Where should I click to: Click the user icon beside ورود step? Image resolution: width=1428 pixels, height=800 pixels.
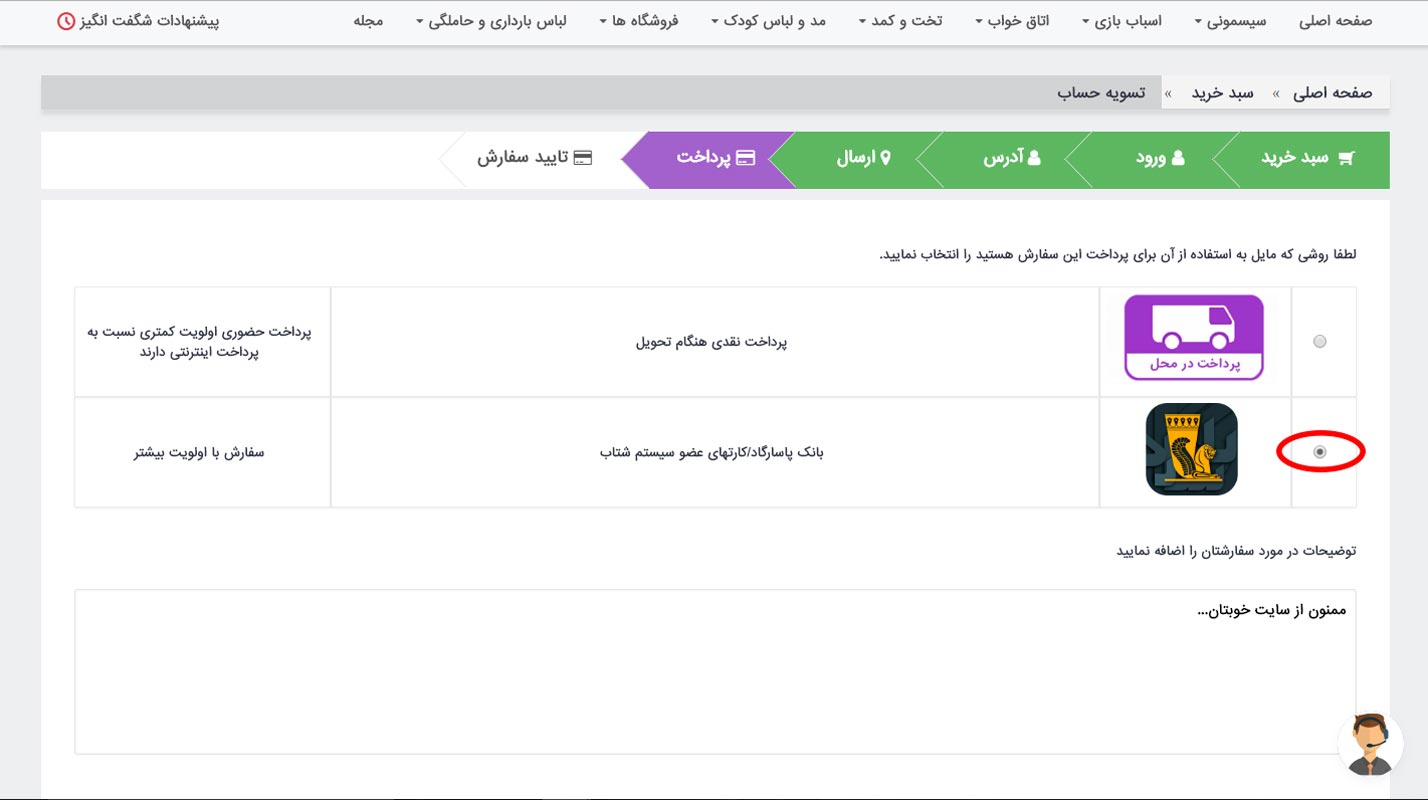1178,158
